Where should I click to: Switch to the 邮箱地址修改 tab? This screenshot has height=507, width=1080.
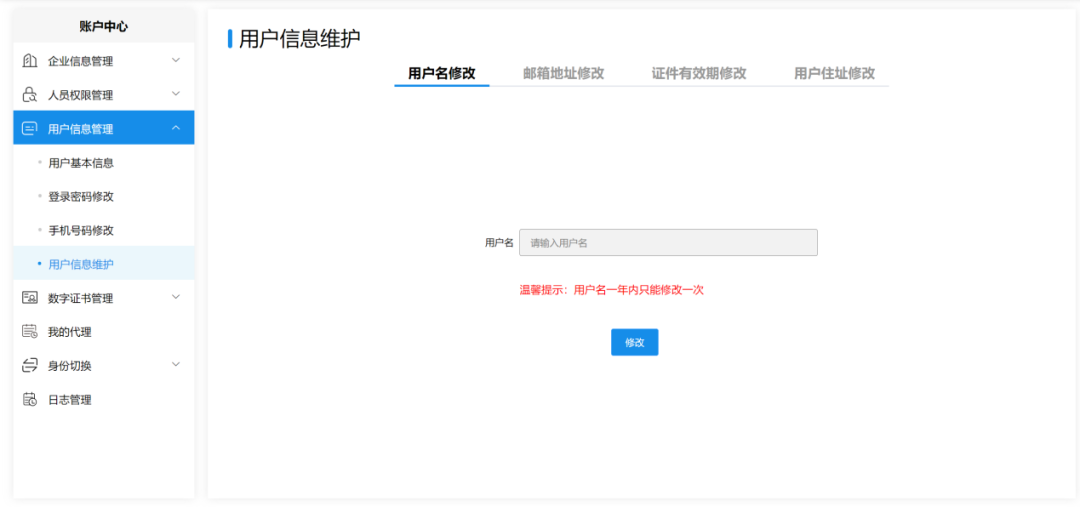pos(563,74)
